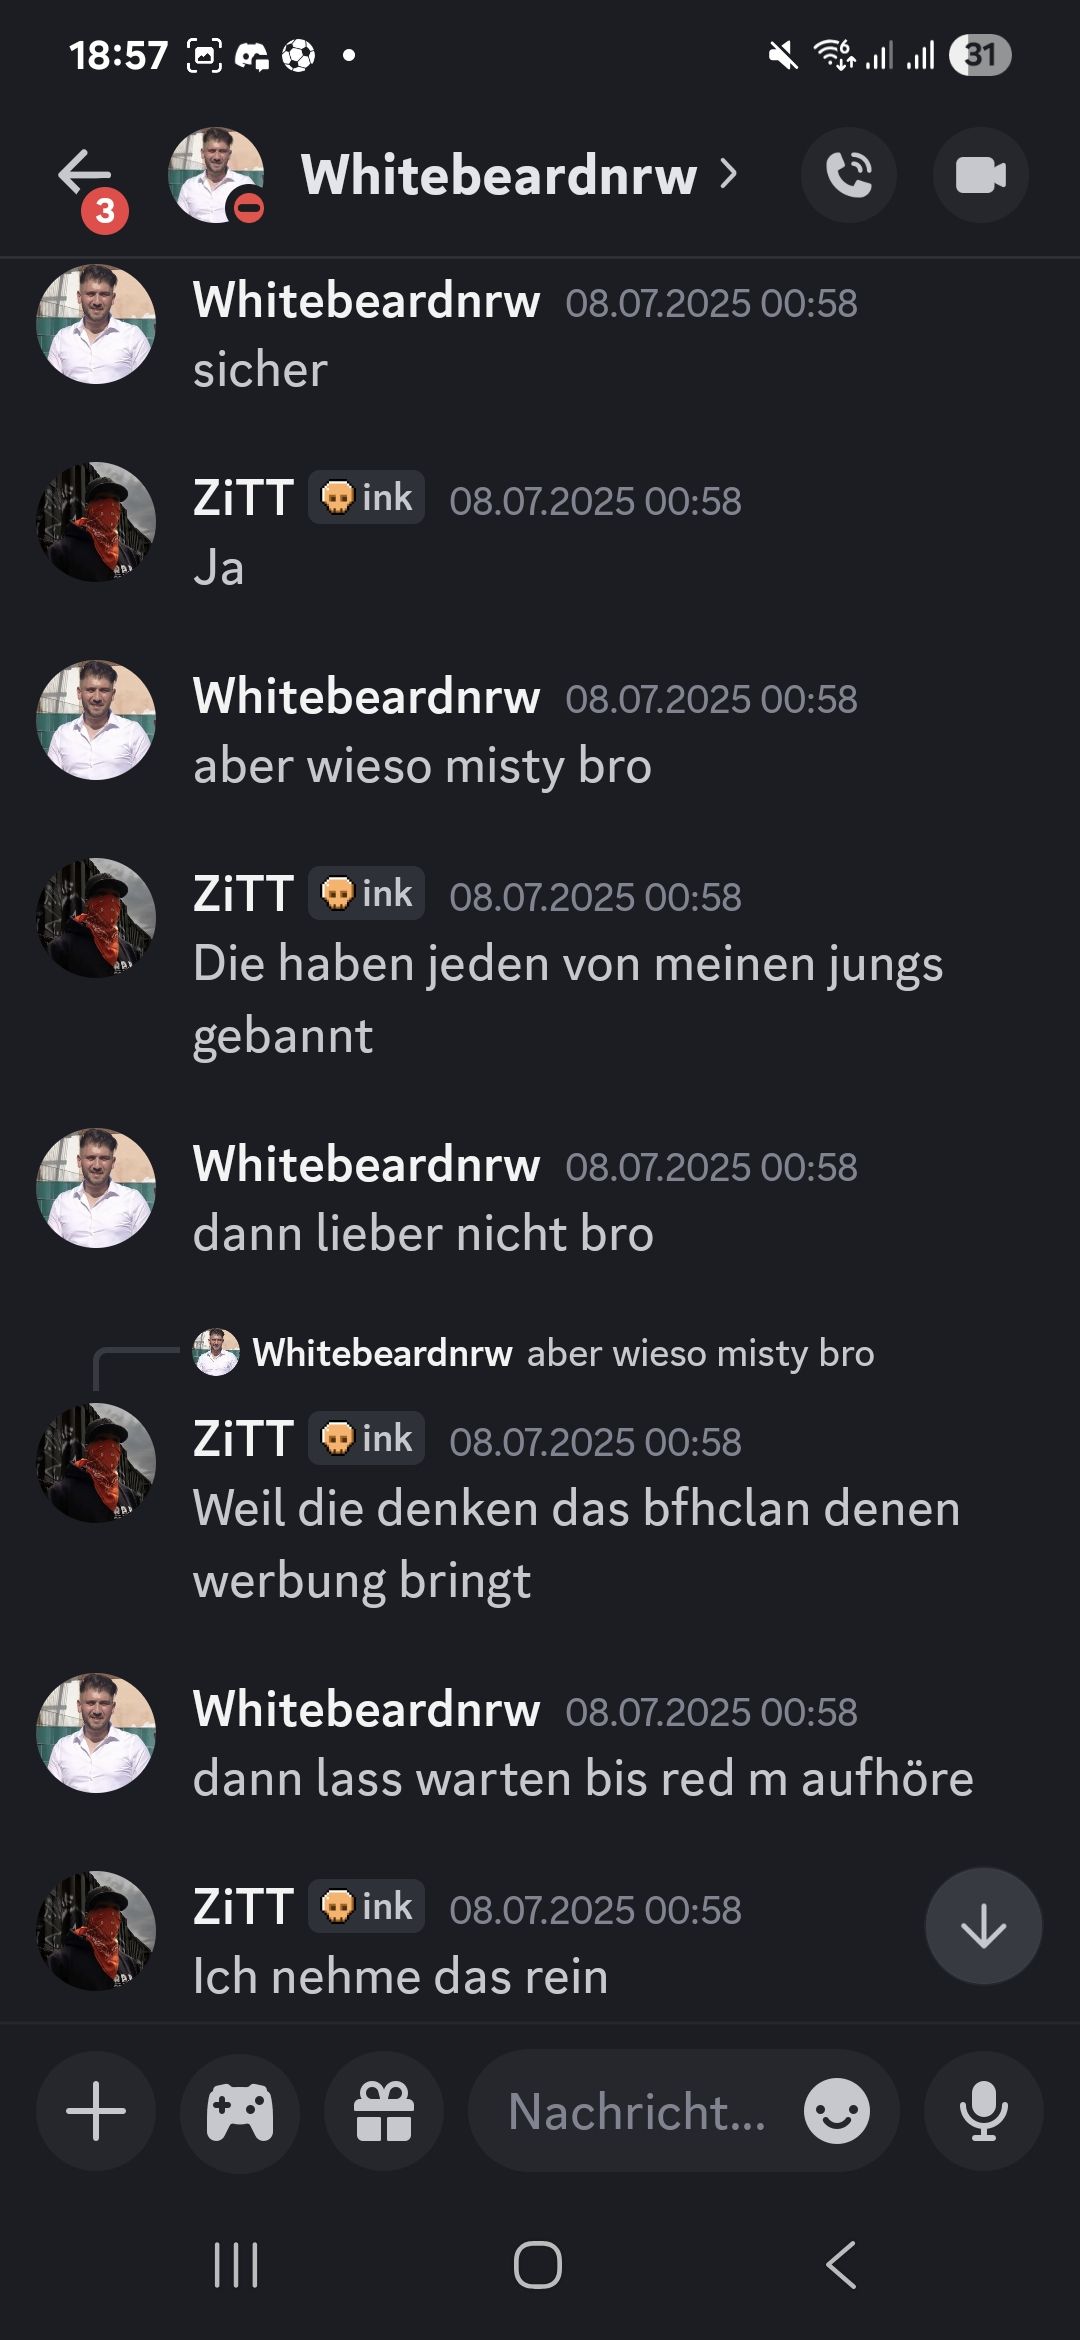Image resolution: width=1080 pixels, height=2340 pixels.
Task: Tap the Android system back chevron
Action: (x=841, y=2265)
